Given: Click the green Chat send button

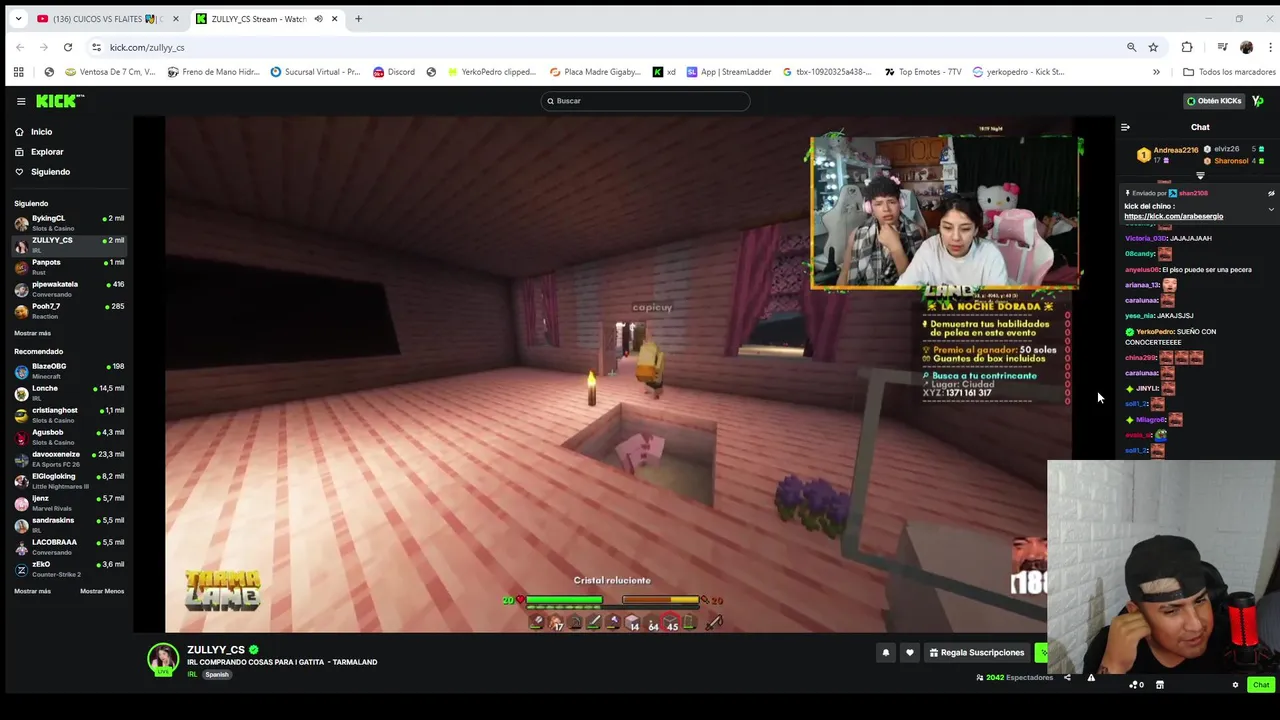Looking at the screenshot, I should [x=1260, y=685].
